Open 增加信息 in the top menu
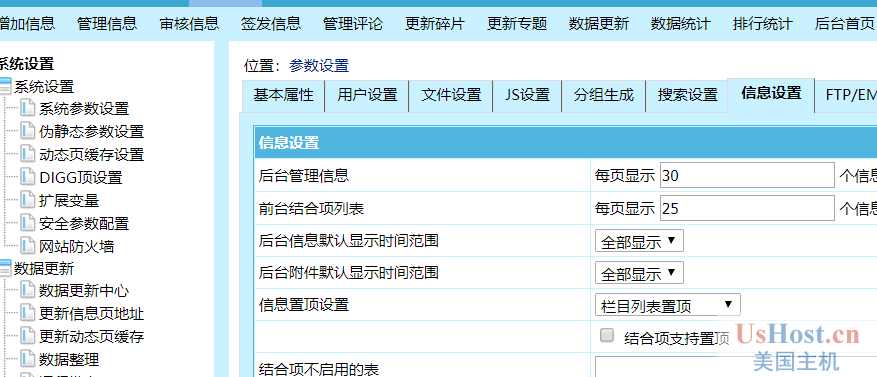Viewport: 877px width, 377px height. (26, 23)
